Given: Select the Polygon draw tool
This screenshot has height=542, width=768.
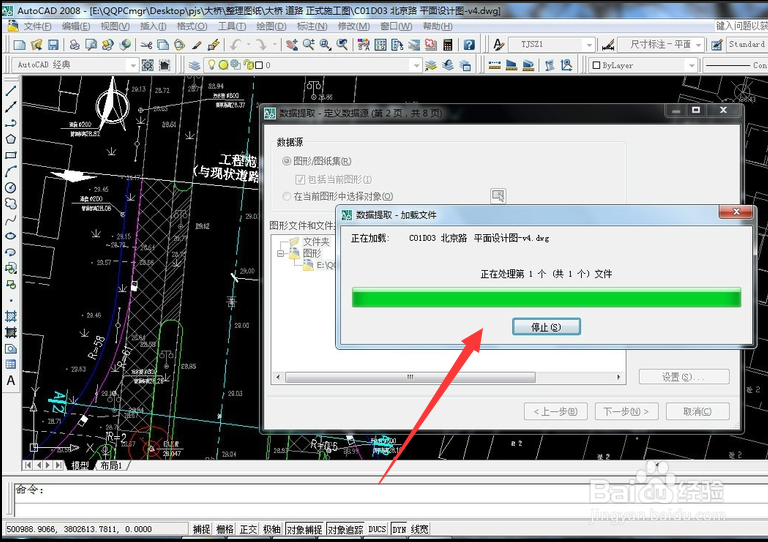Looking at the screenshot, I should pyautogui.click(x=11, y=139).
